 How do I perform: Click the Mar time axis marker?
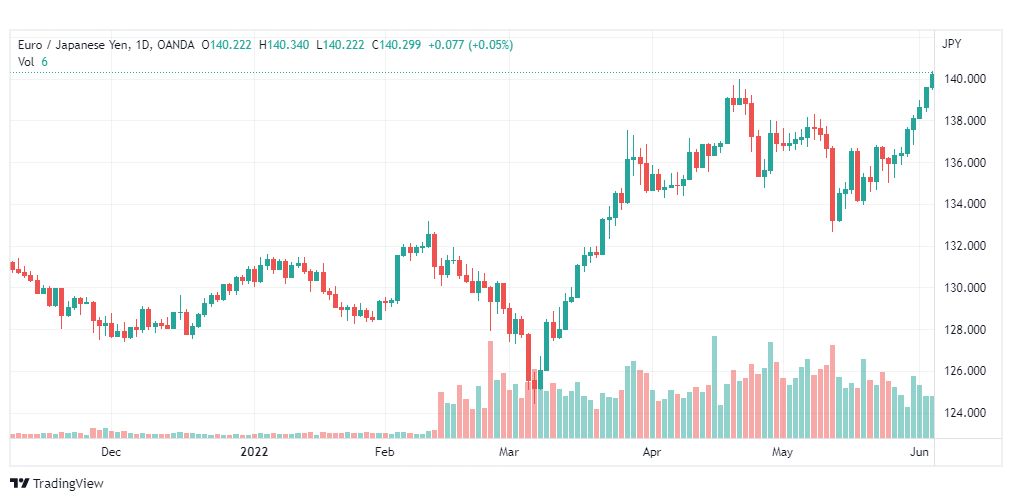point(510,452)
